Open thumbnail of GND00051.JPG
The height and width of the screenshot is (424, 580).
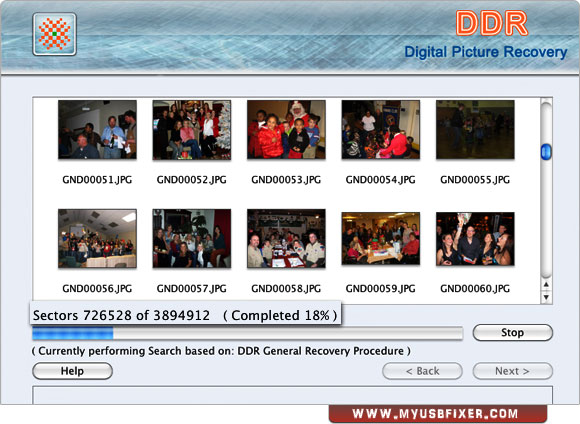click(97, 129)
